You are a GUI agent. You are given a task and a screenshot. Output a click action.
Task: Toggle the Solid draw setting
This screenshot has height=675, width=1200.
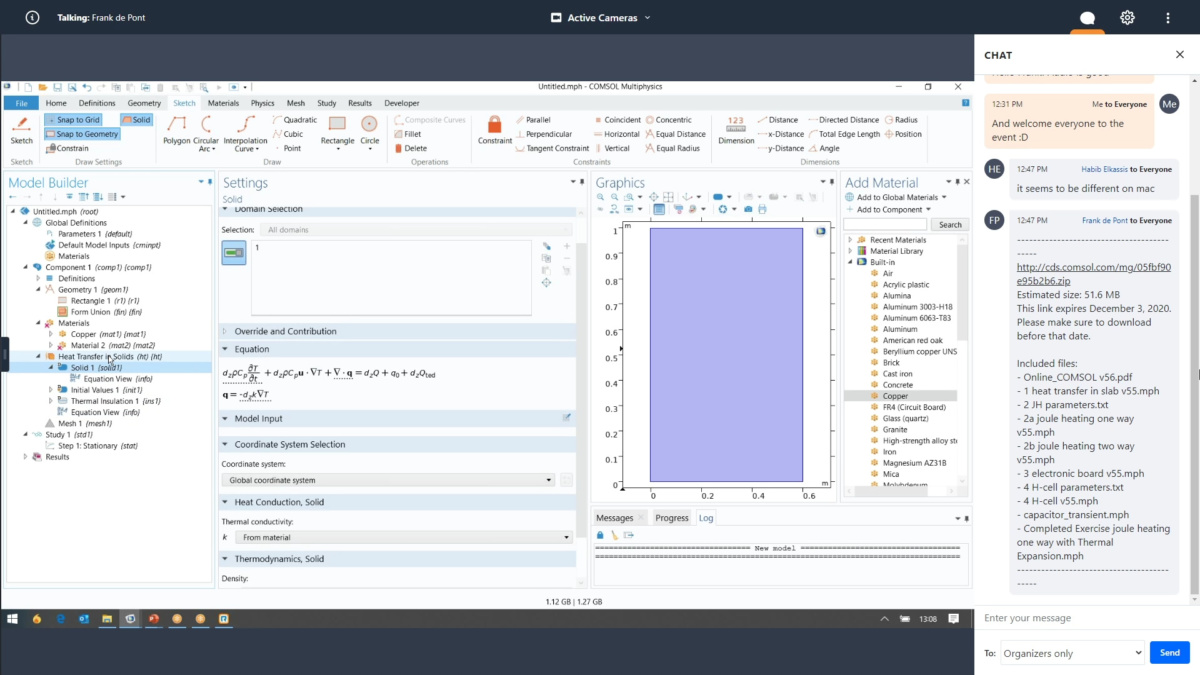coord(137,120)
